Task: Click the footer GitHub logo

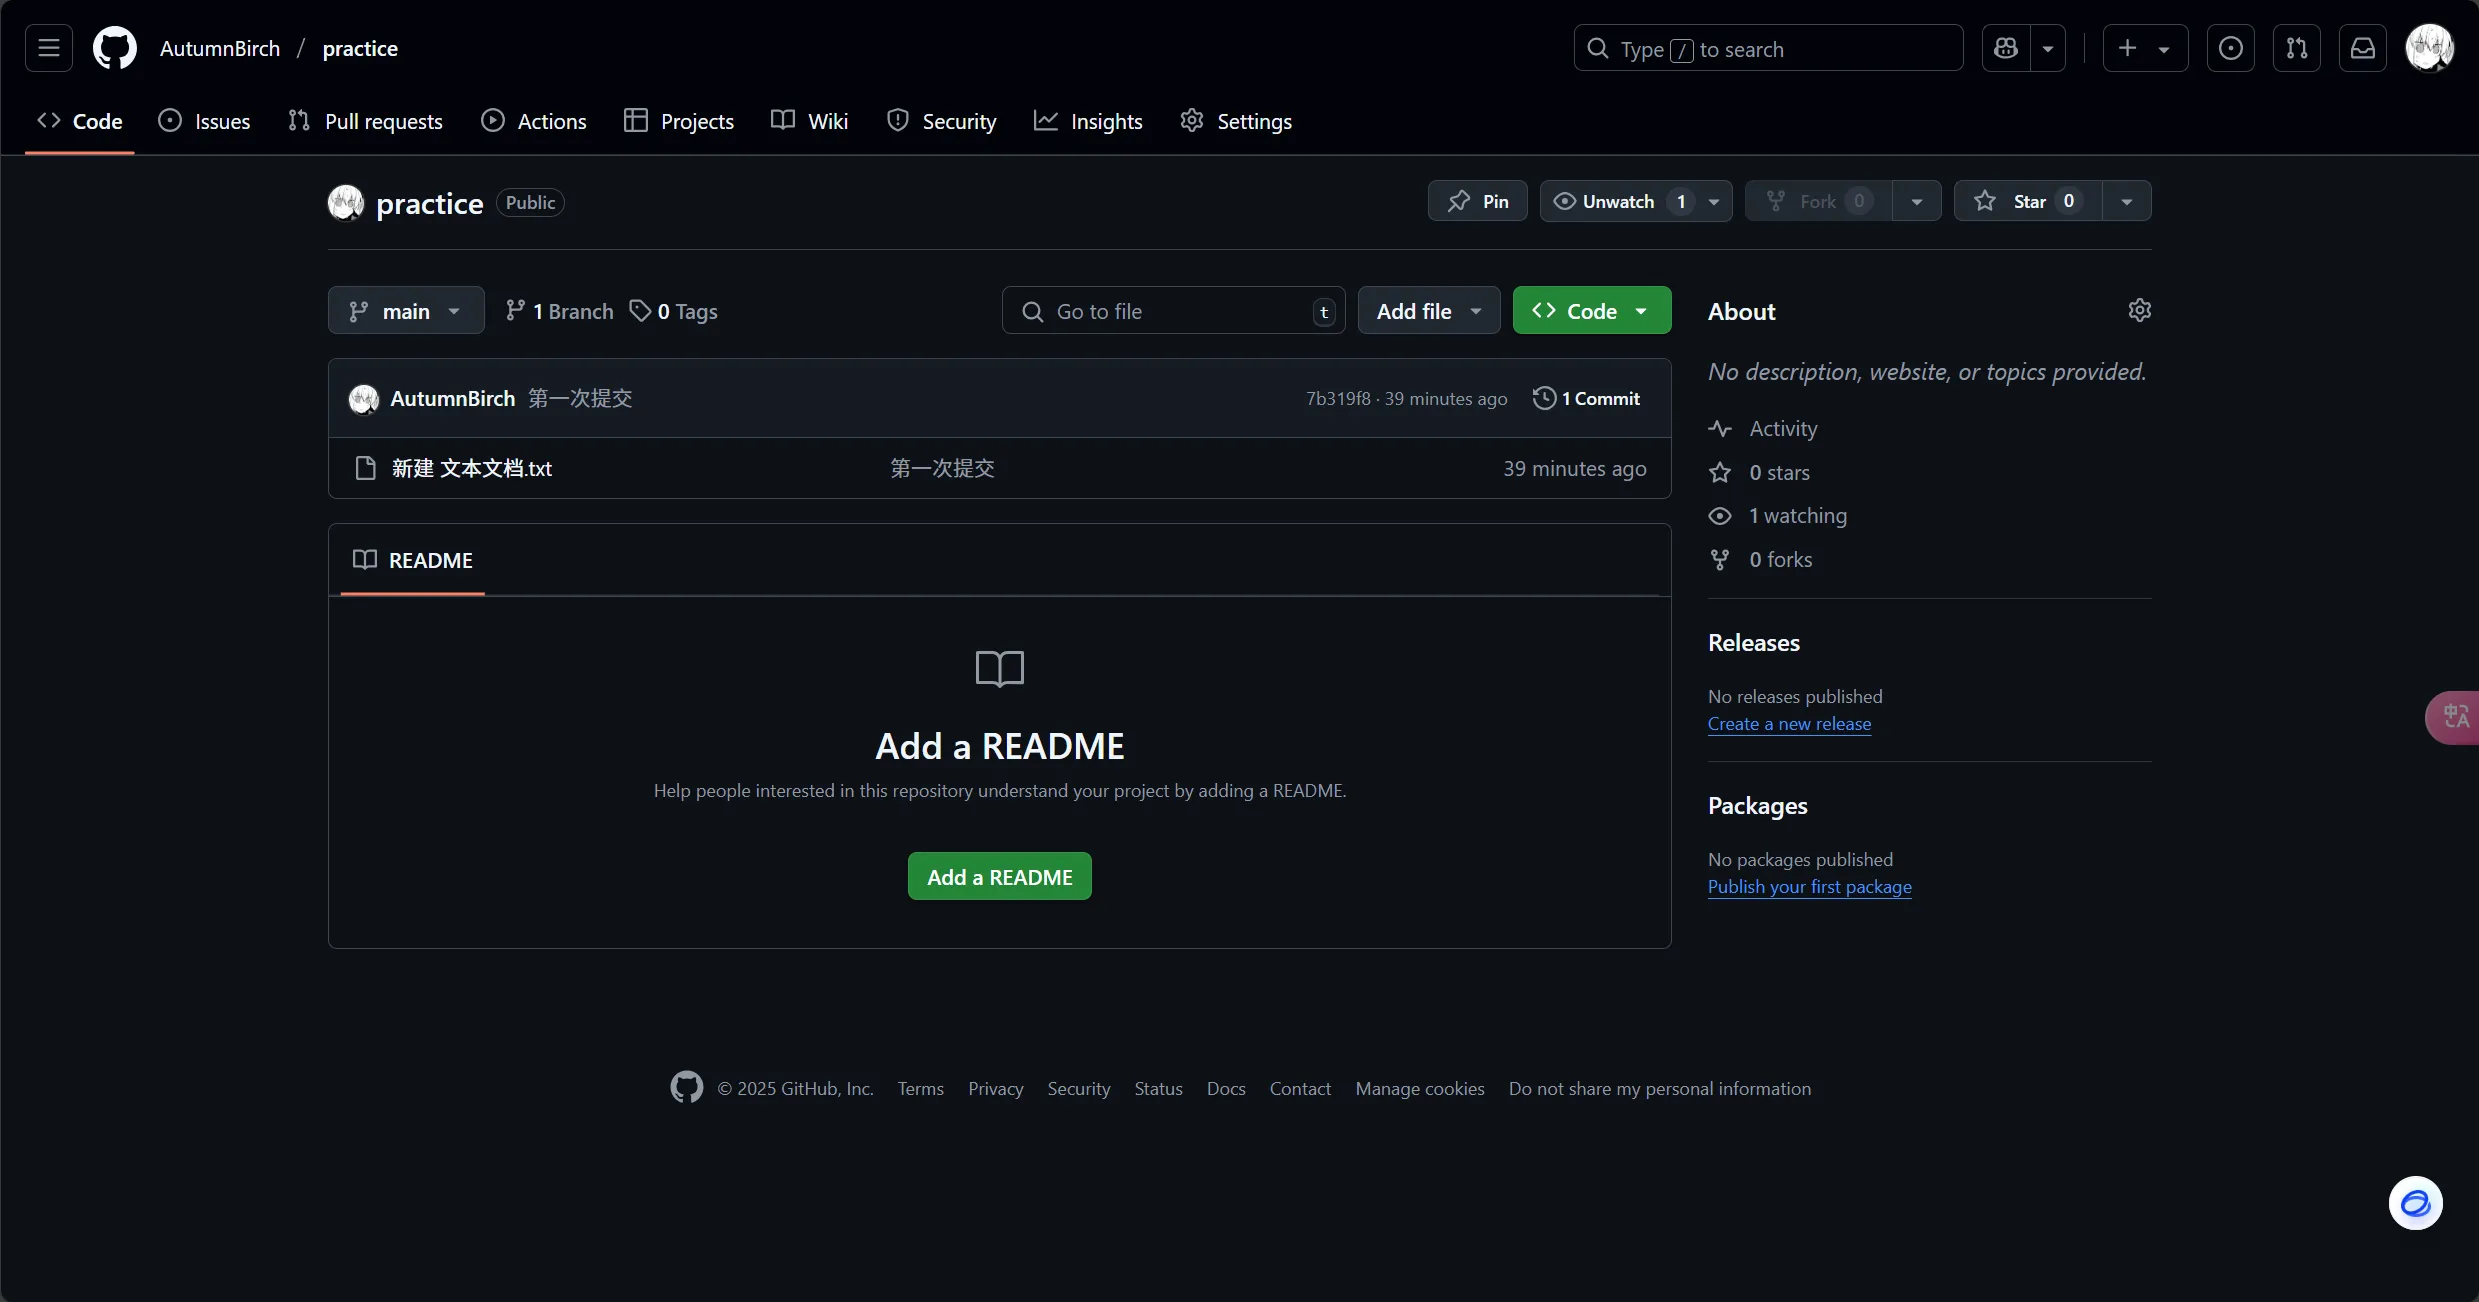Action: pyautogui.click(x=686, y=1087)
